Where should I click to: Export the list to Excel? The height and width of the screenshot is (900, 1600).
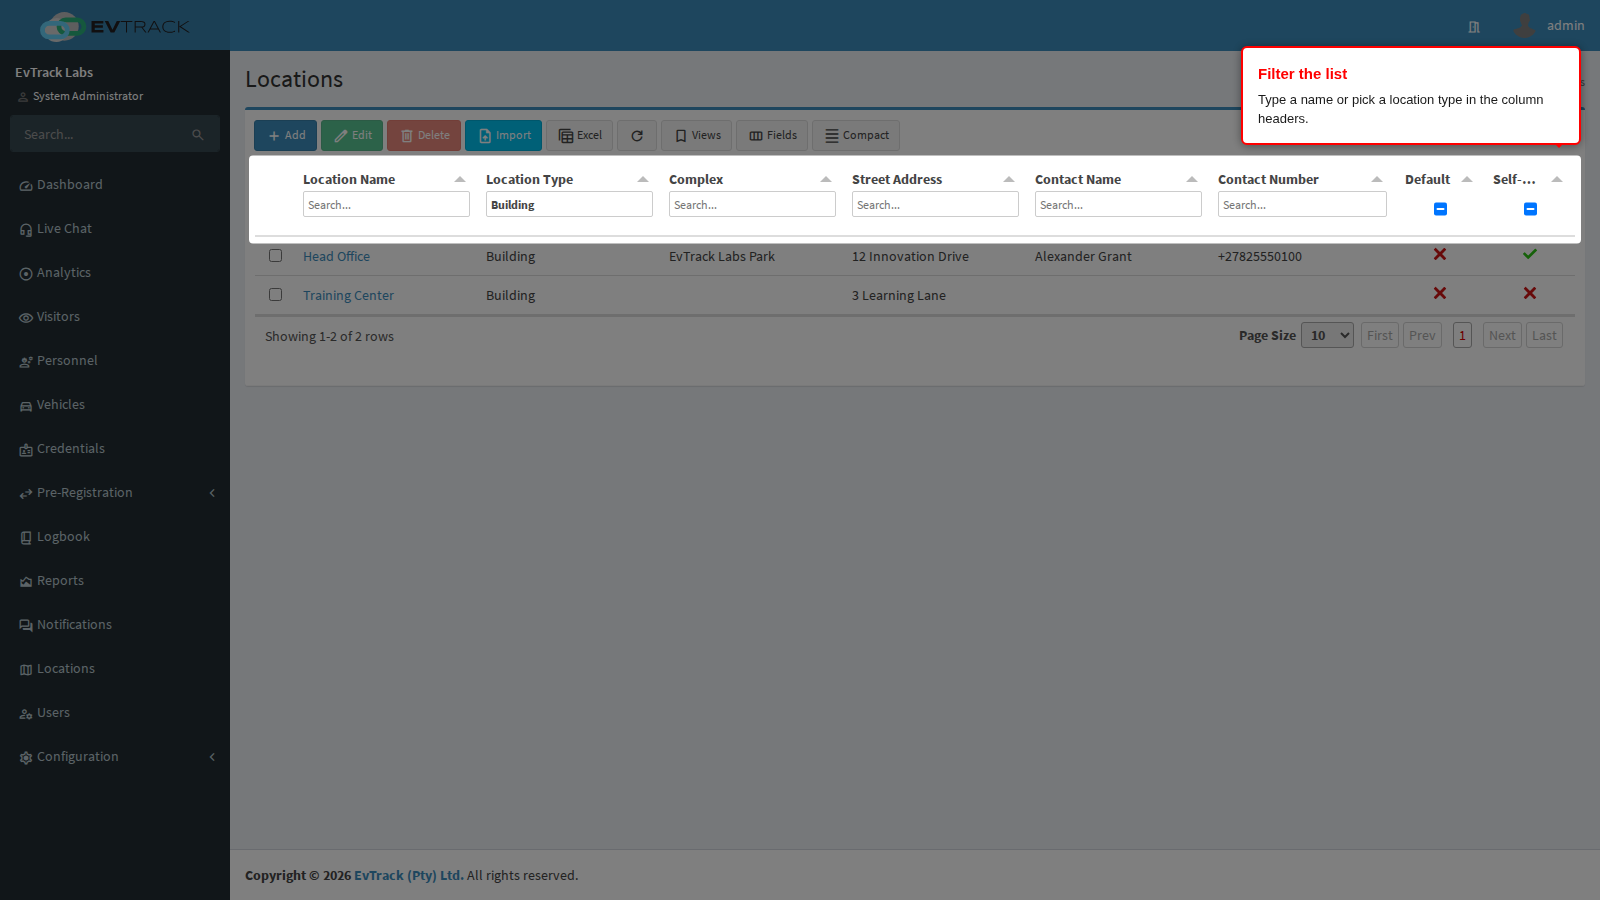tap(579, 136)
